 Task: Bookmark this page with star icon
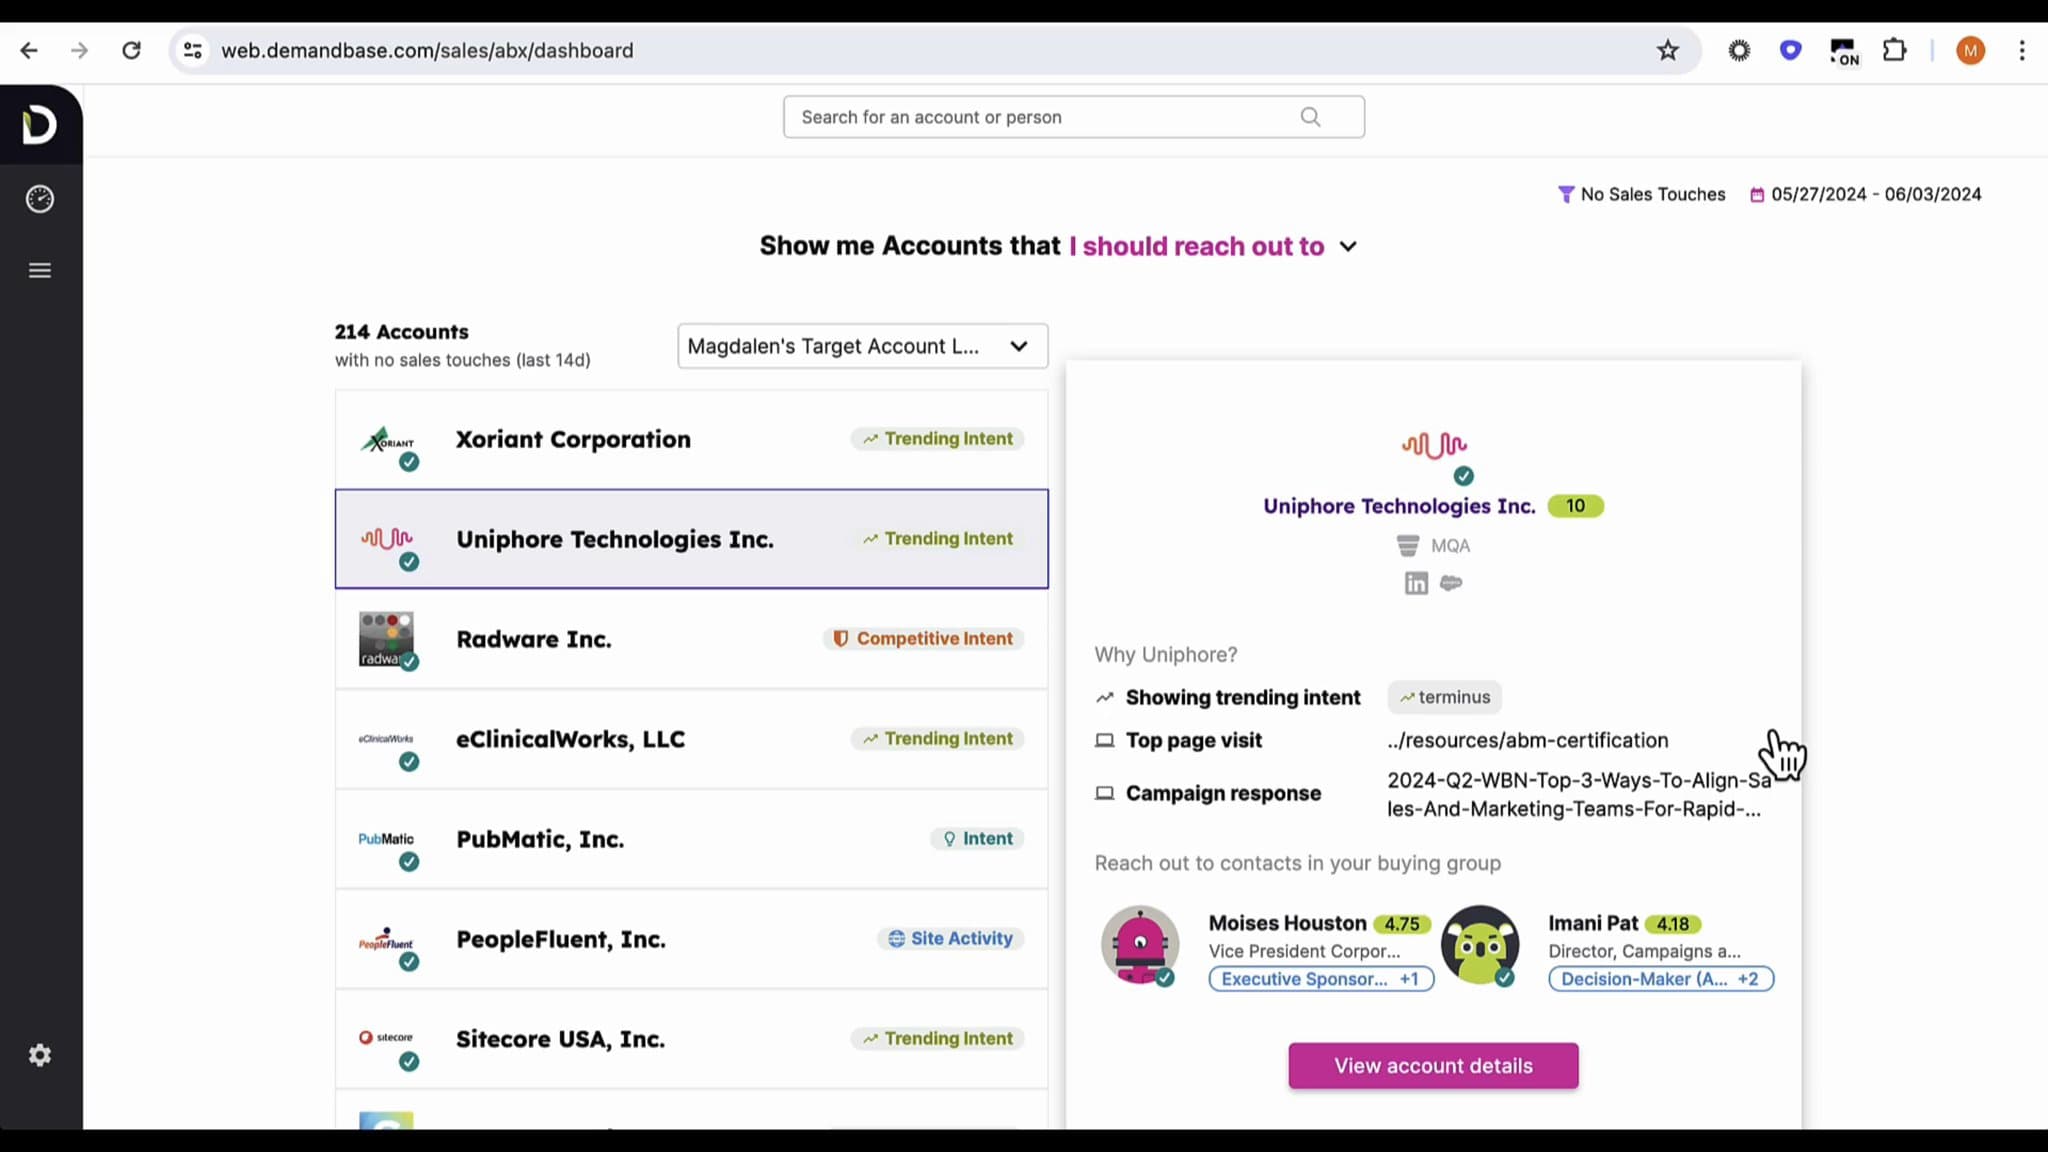click(x=1667, y=50)
